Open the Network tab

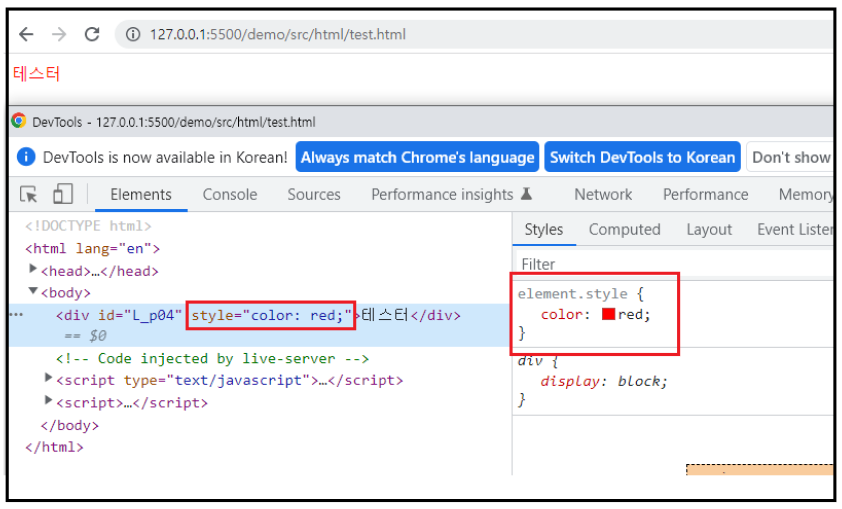click(x=603, y=194)
